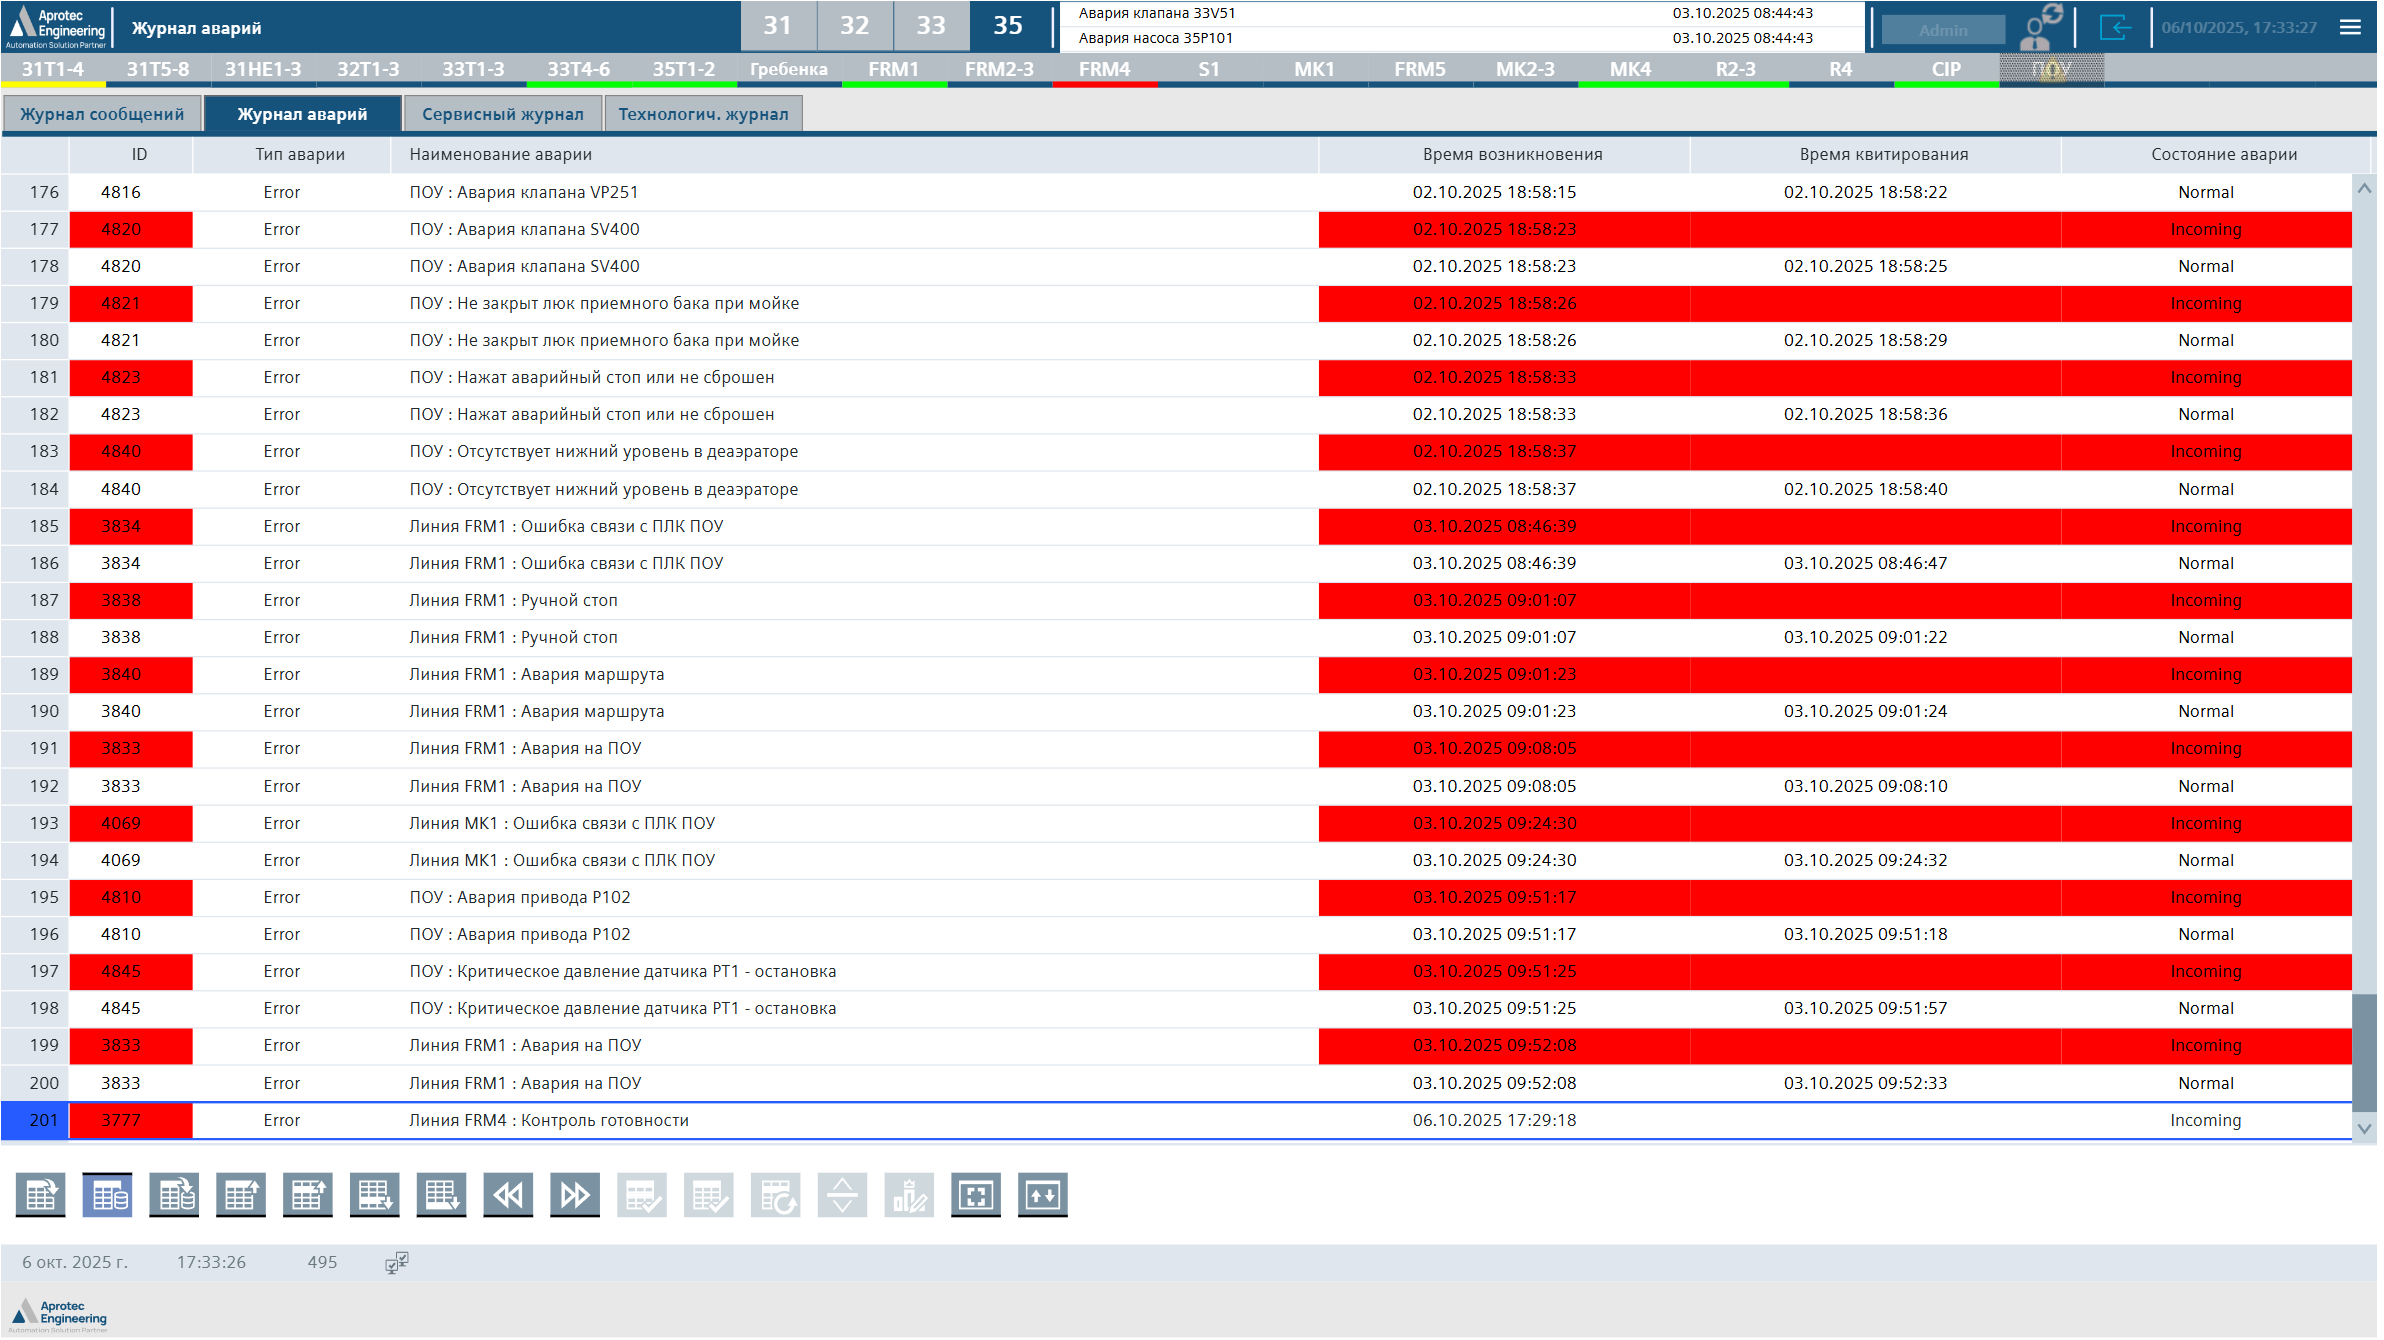Screen dimensions: 2384x1340
Task: Click the first alarm list view icon
Action: (x=41, y=1195)
